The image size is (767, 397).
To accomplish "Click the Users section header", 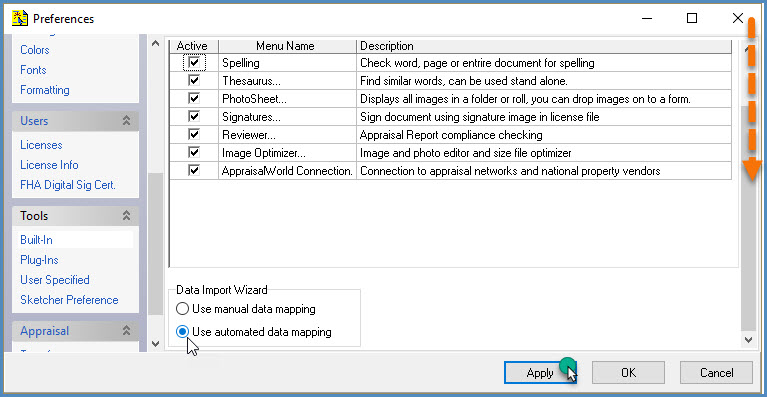I will pyautogui.click(x=75, y=121).
